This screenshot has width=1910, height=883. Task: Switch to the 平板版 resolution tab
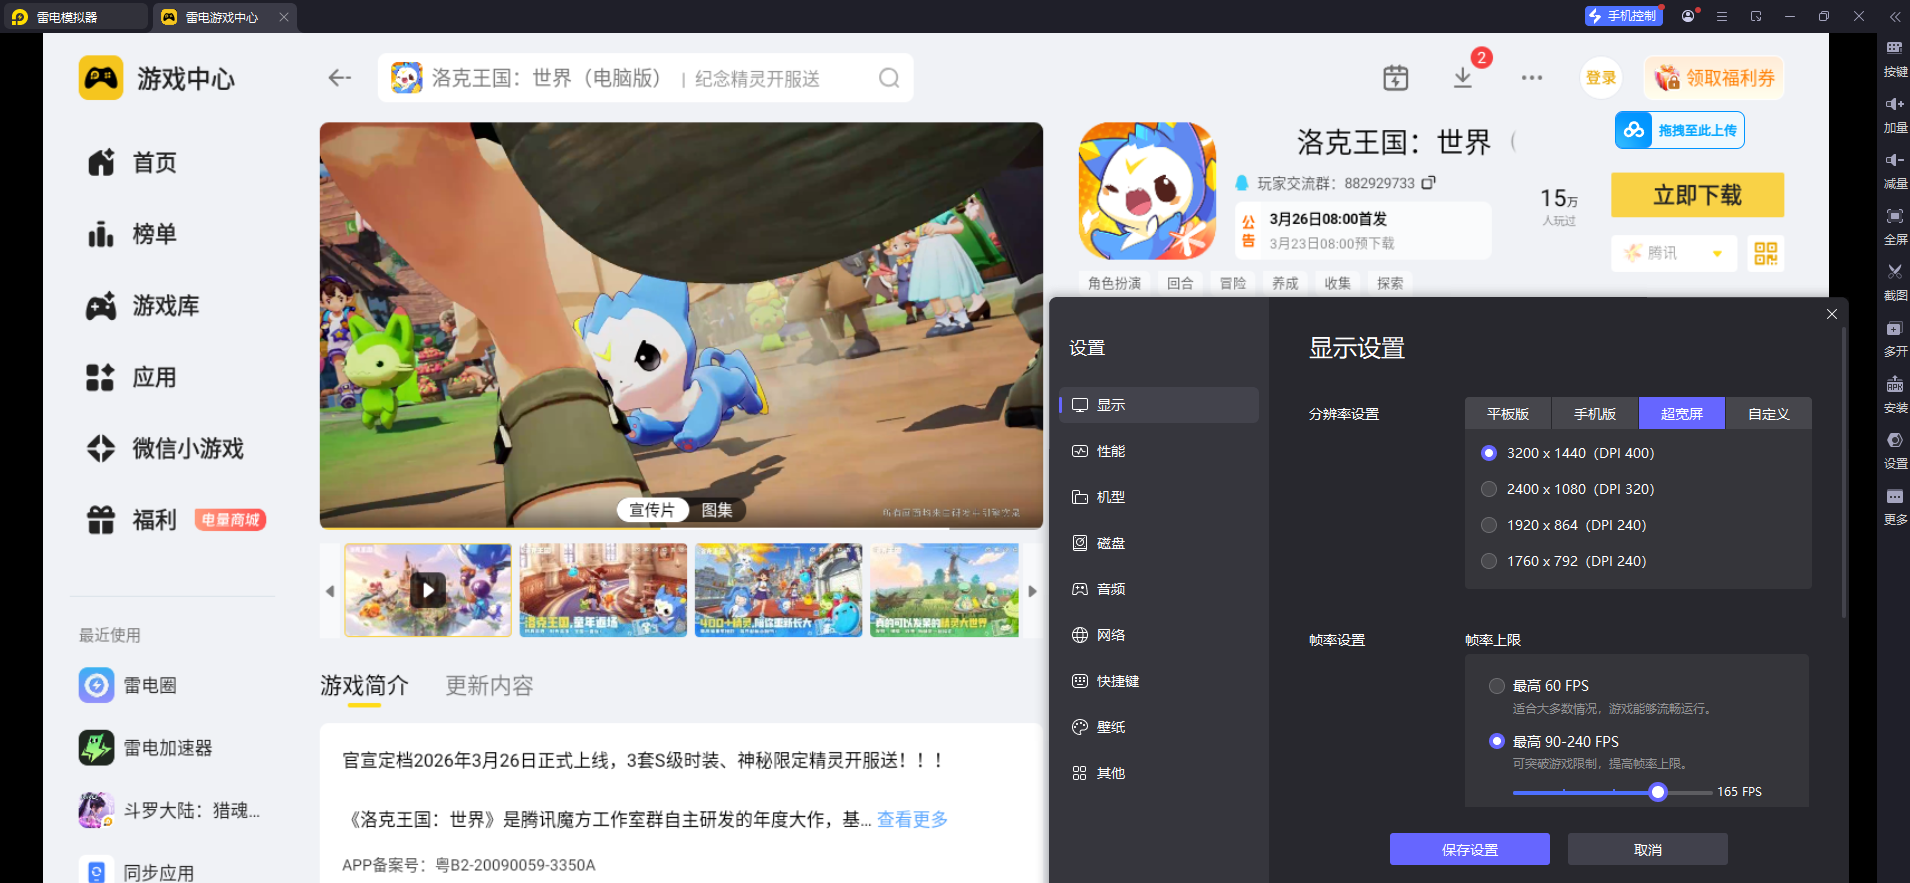pos(1508,414)
